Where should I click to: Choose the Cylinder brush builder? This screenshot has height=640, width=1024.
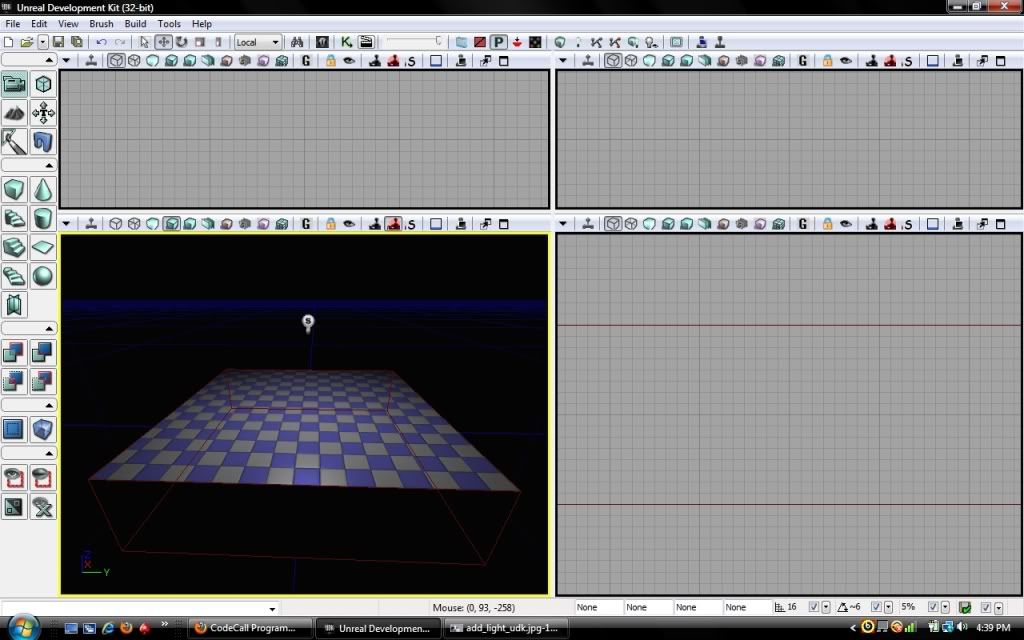pos(43,218)
